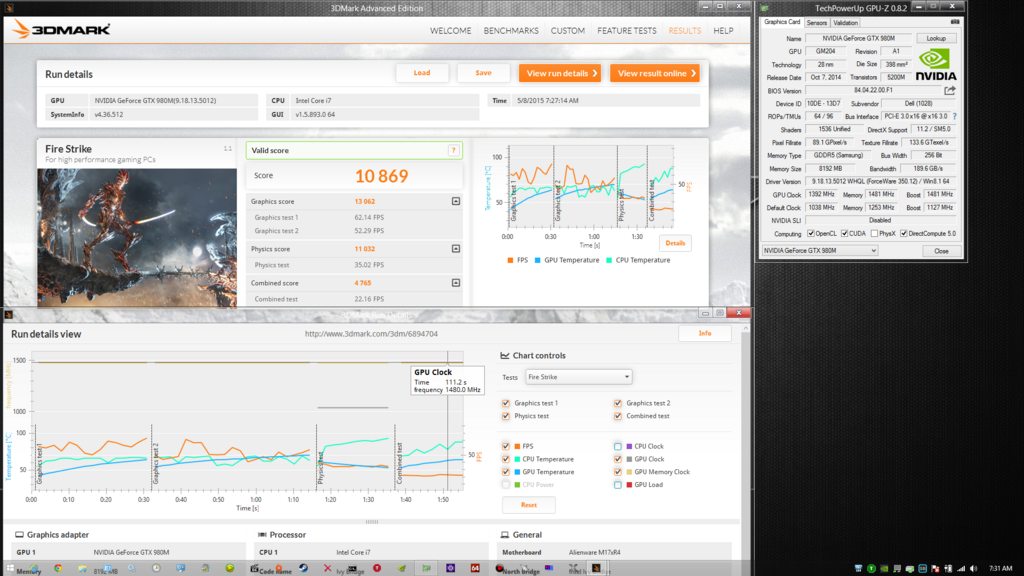Uncheck the GPU Clock checkbox

point(617,459)
